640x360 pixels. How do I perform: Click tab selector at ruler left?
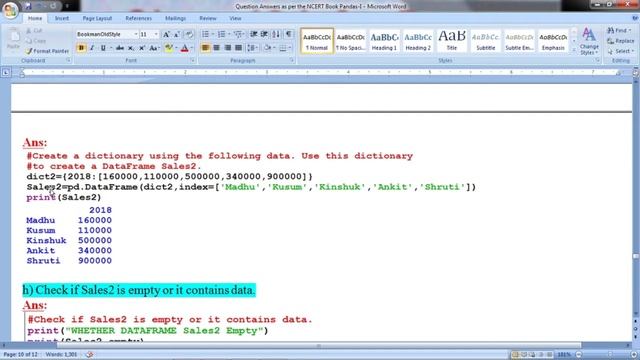[6, 73]
